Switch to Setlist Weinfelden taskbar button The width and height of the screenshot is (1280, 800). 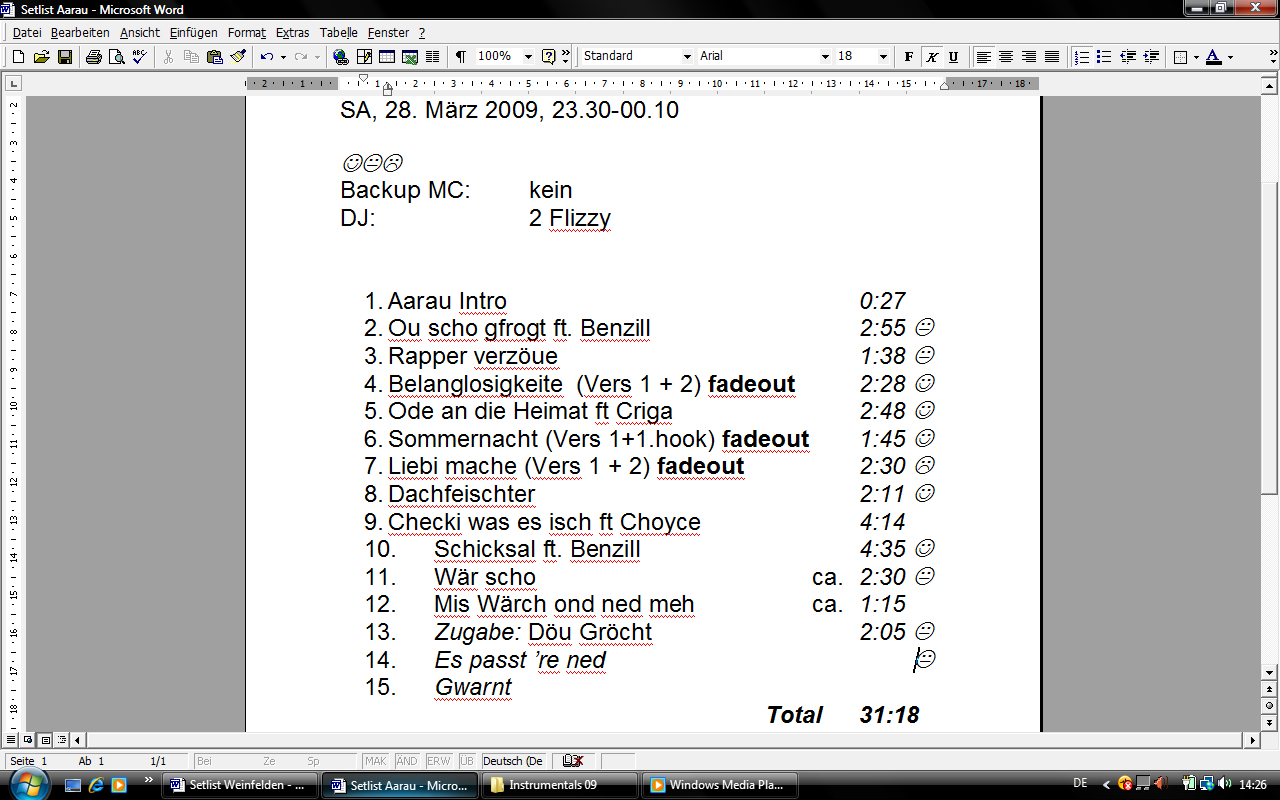tap(240, 785)
